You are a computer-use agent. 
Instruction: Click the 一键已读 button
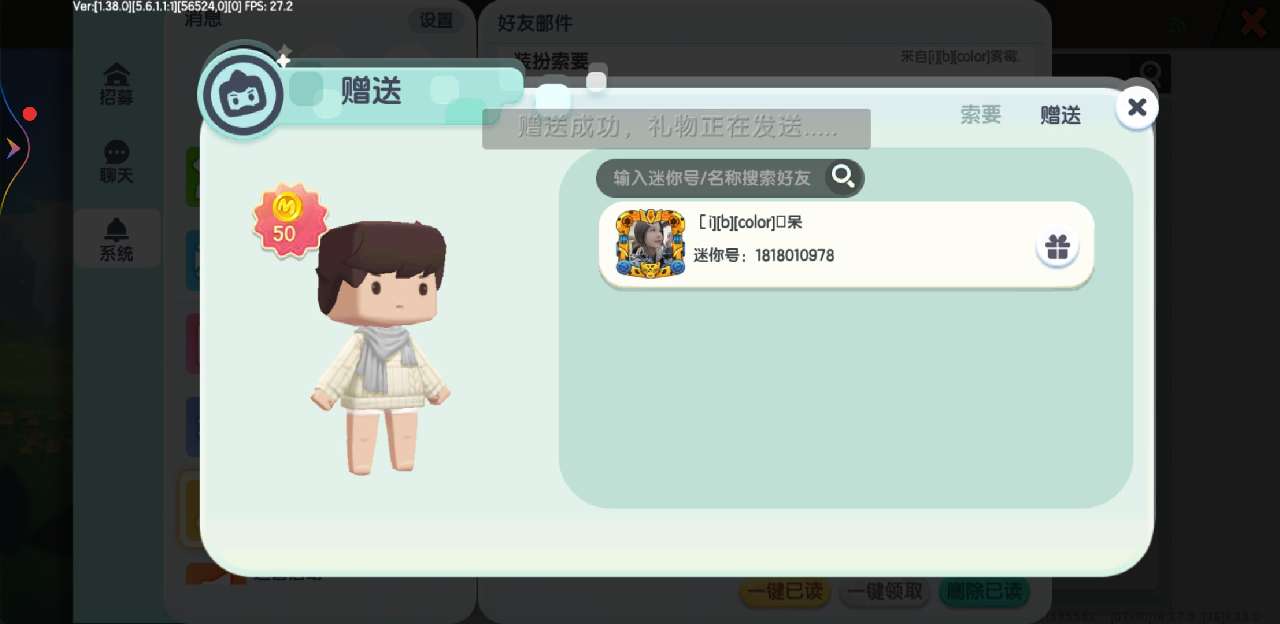pos(785,591)
